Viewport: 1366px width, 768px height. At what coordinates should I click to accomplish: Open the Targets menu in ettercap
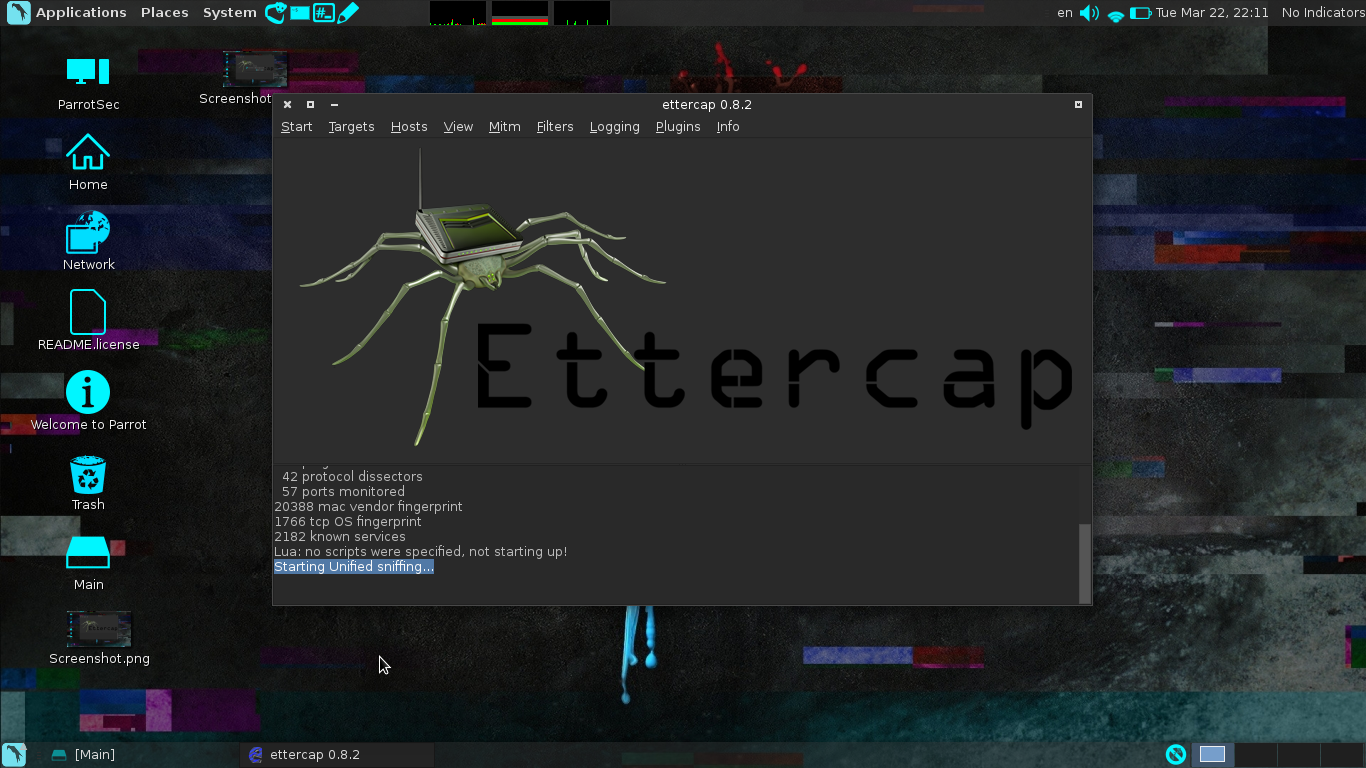click(351, 127)
